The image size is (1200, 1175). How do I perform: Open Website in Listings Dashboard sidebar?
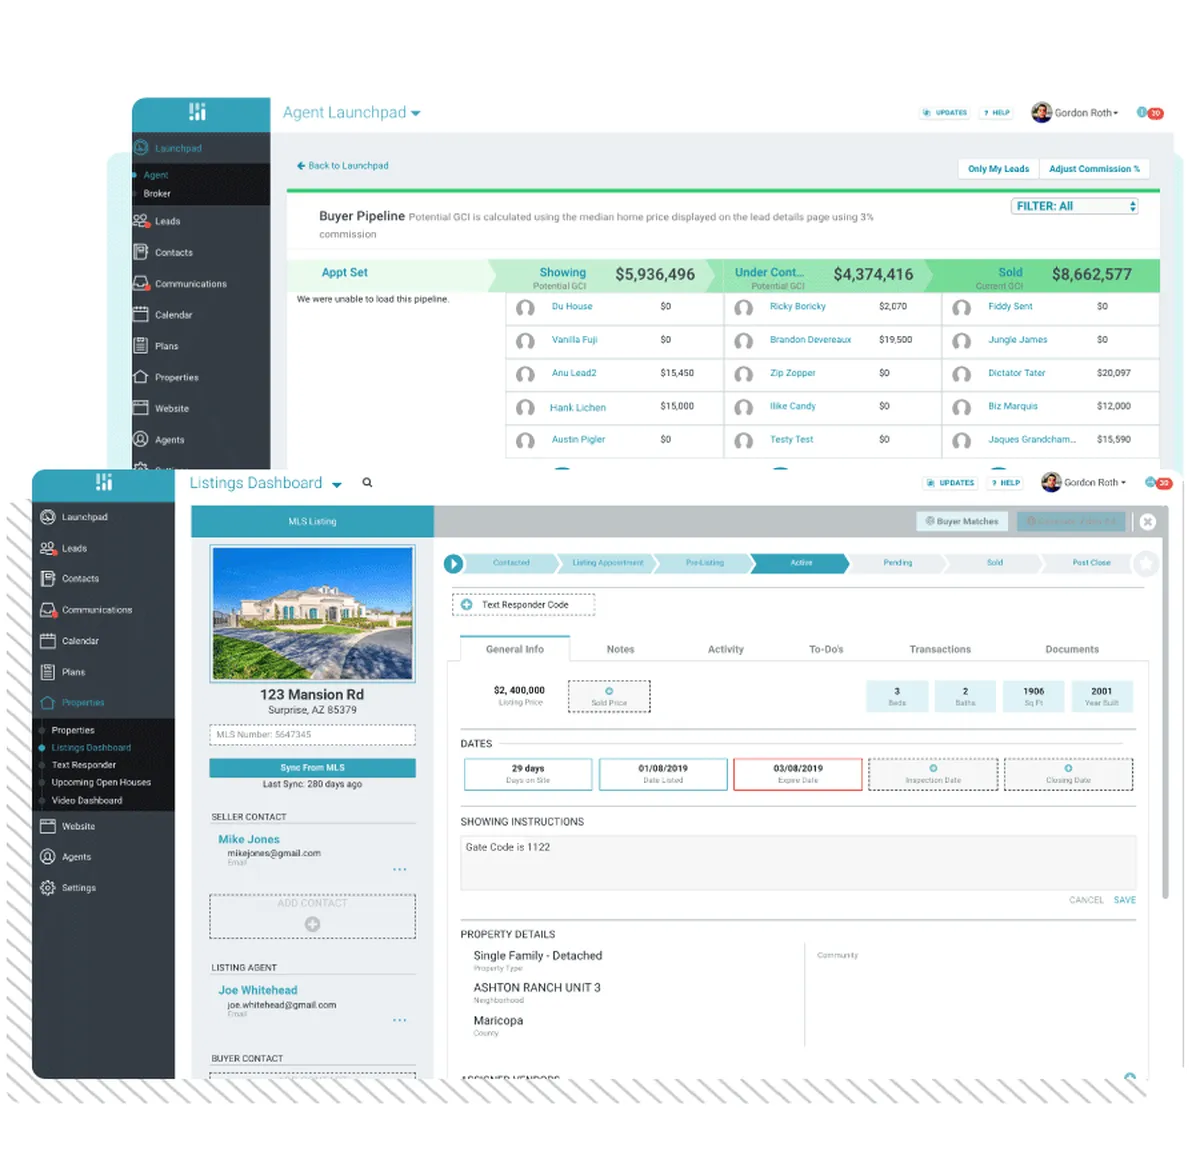[78, 826]
